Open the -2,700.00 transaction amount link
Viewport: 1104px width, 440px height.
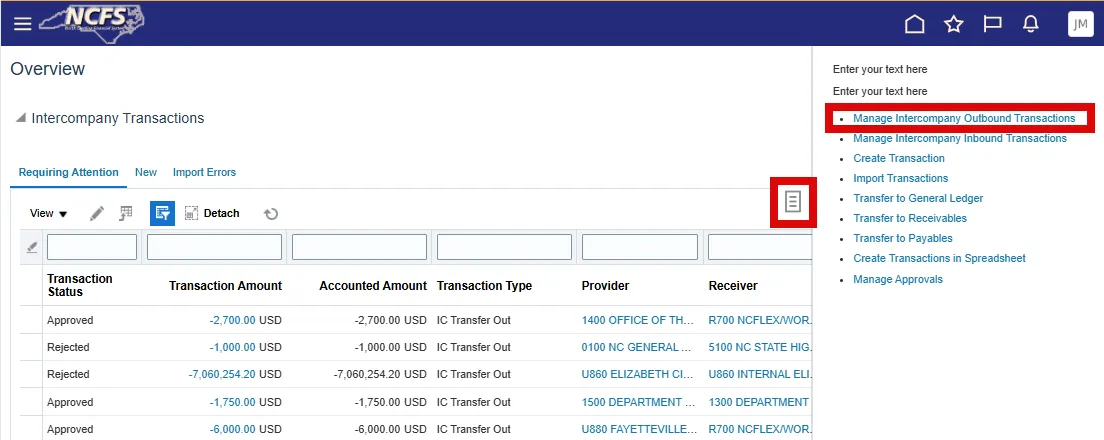tap(232, 320)
